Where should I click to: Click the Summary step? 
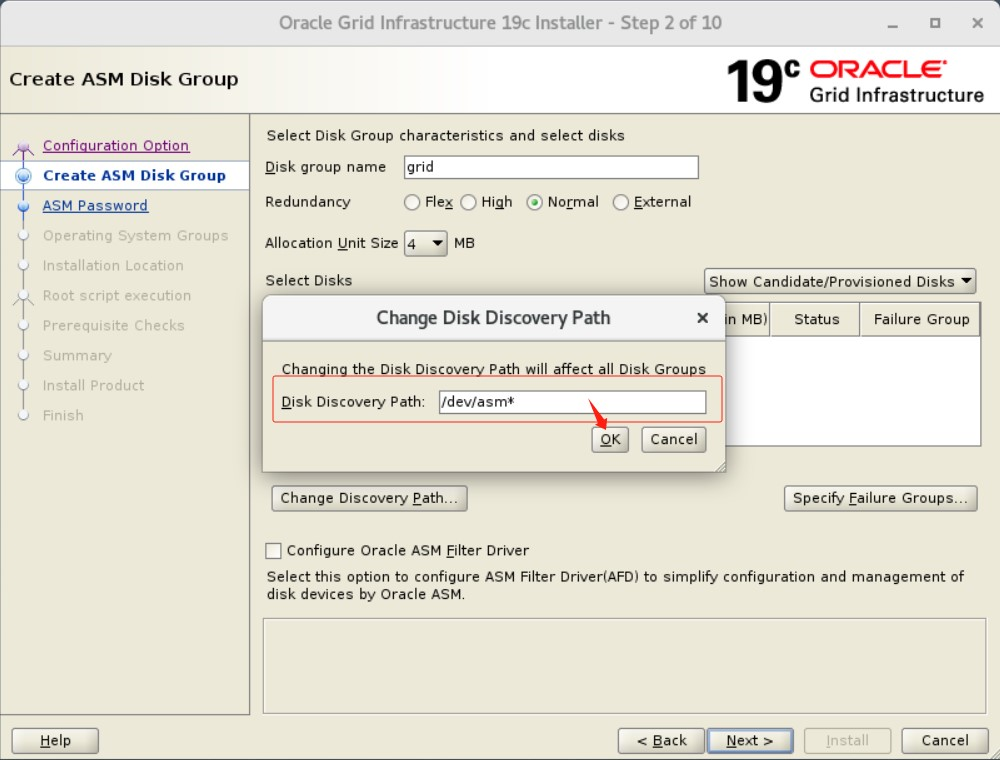(x=77, y=355)
